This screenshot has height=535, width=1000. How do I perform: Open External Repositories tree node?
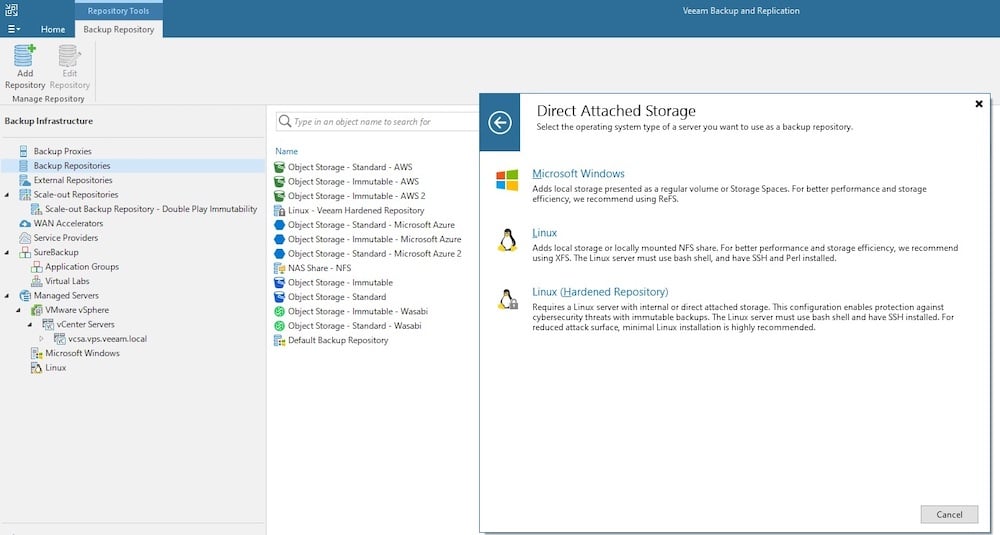click(73, 180)
